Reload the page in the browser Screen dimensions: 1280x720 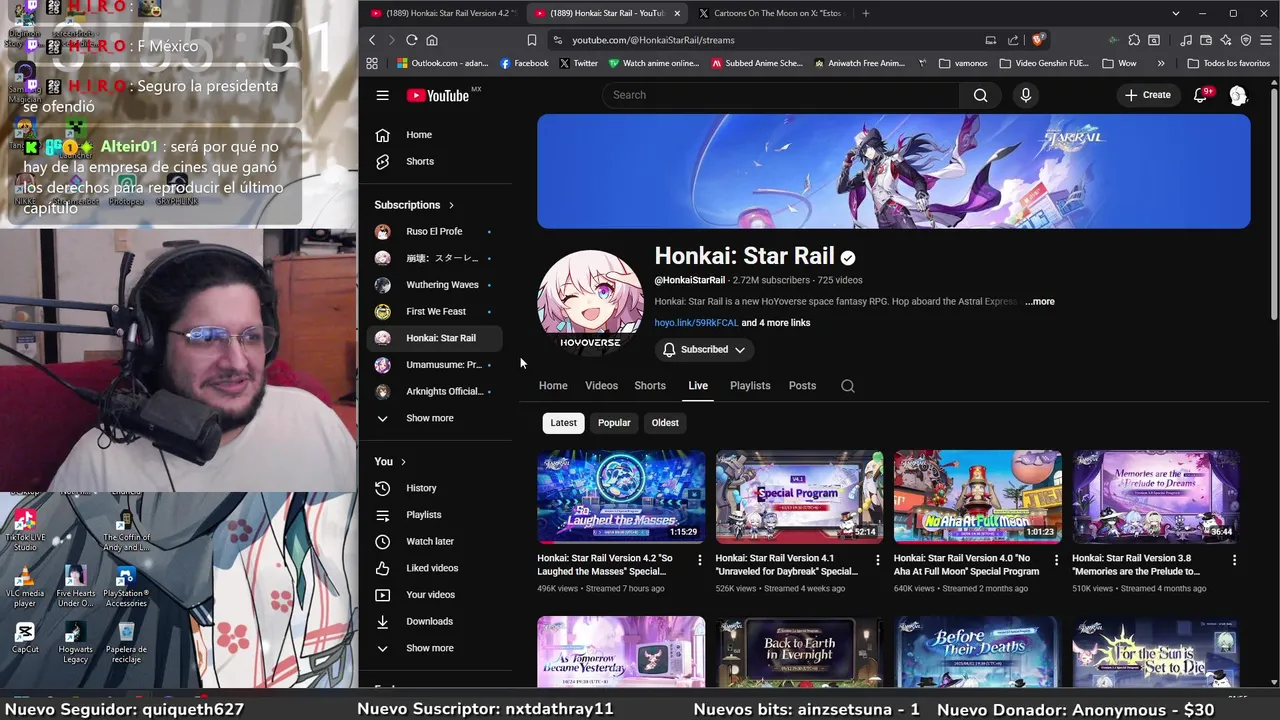point(411,40)
